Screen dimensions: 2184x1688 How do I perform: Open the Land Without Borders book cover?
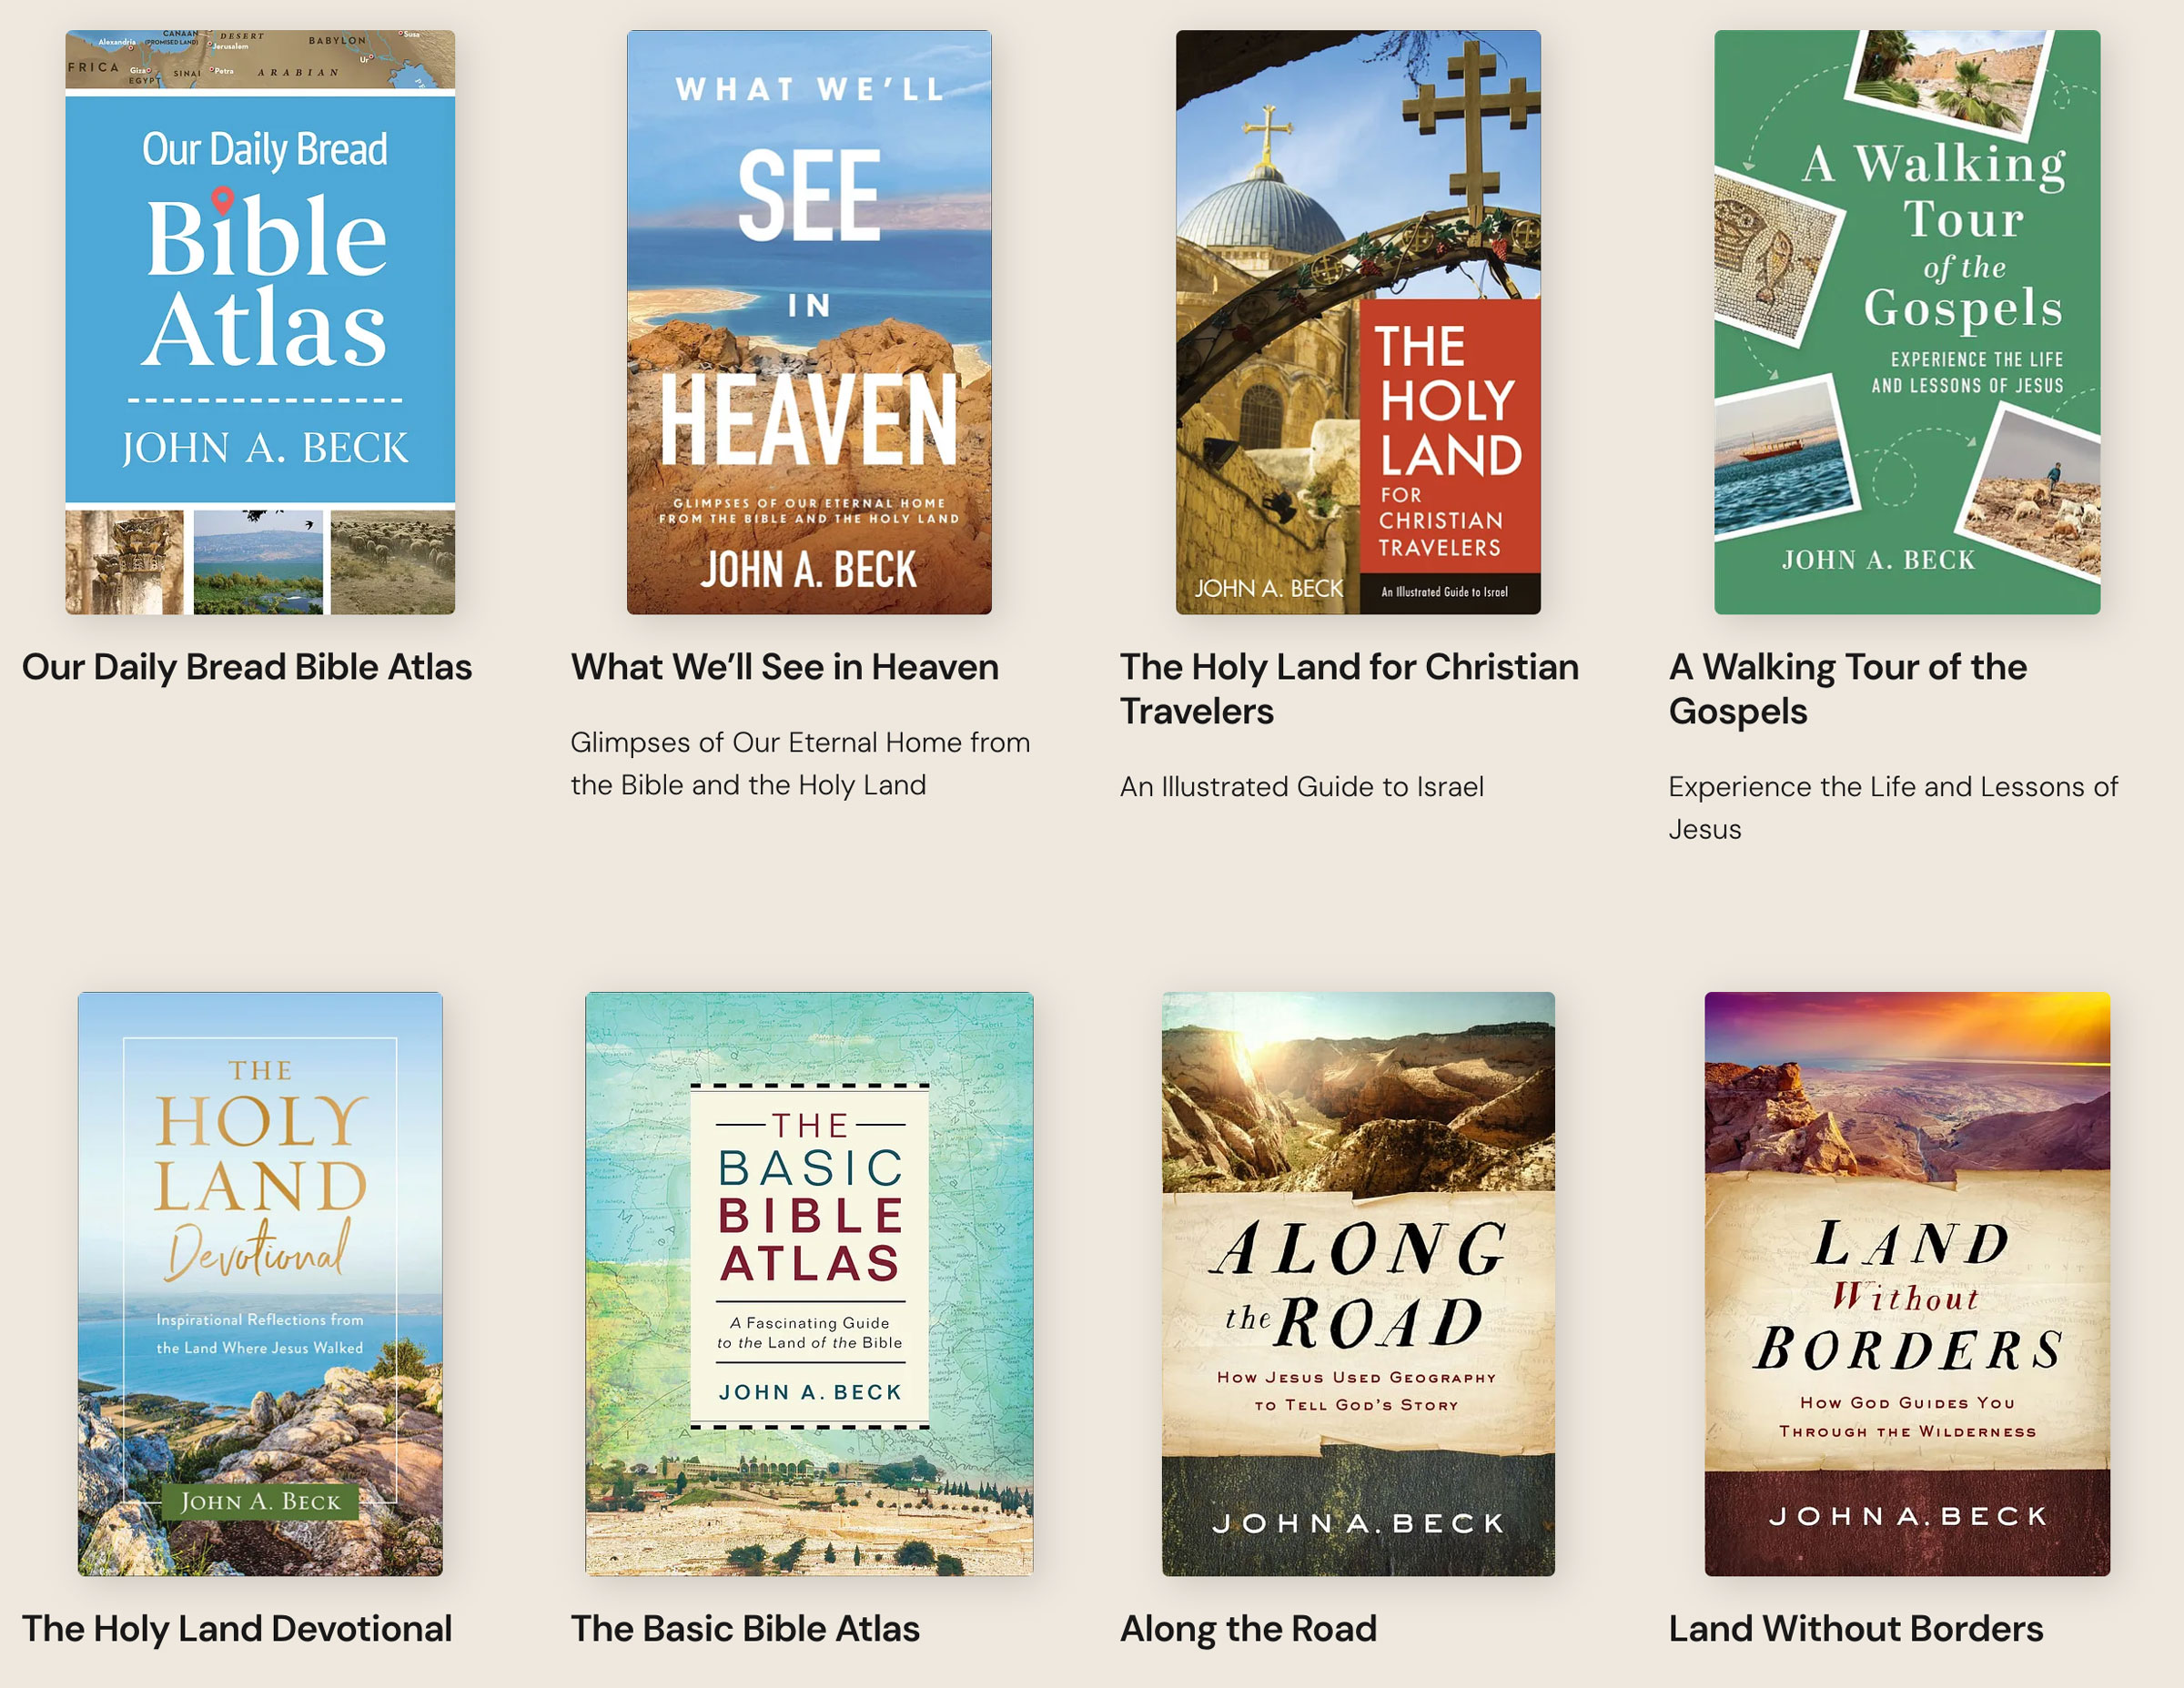point(1907,1284)
